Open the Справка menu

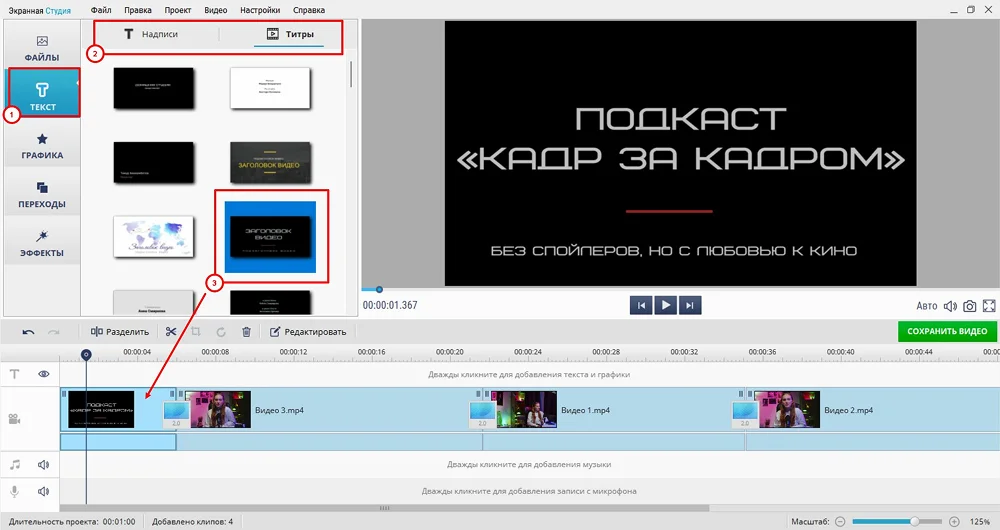(309, 10)
